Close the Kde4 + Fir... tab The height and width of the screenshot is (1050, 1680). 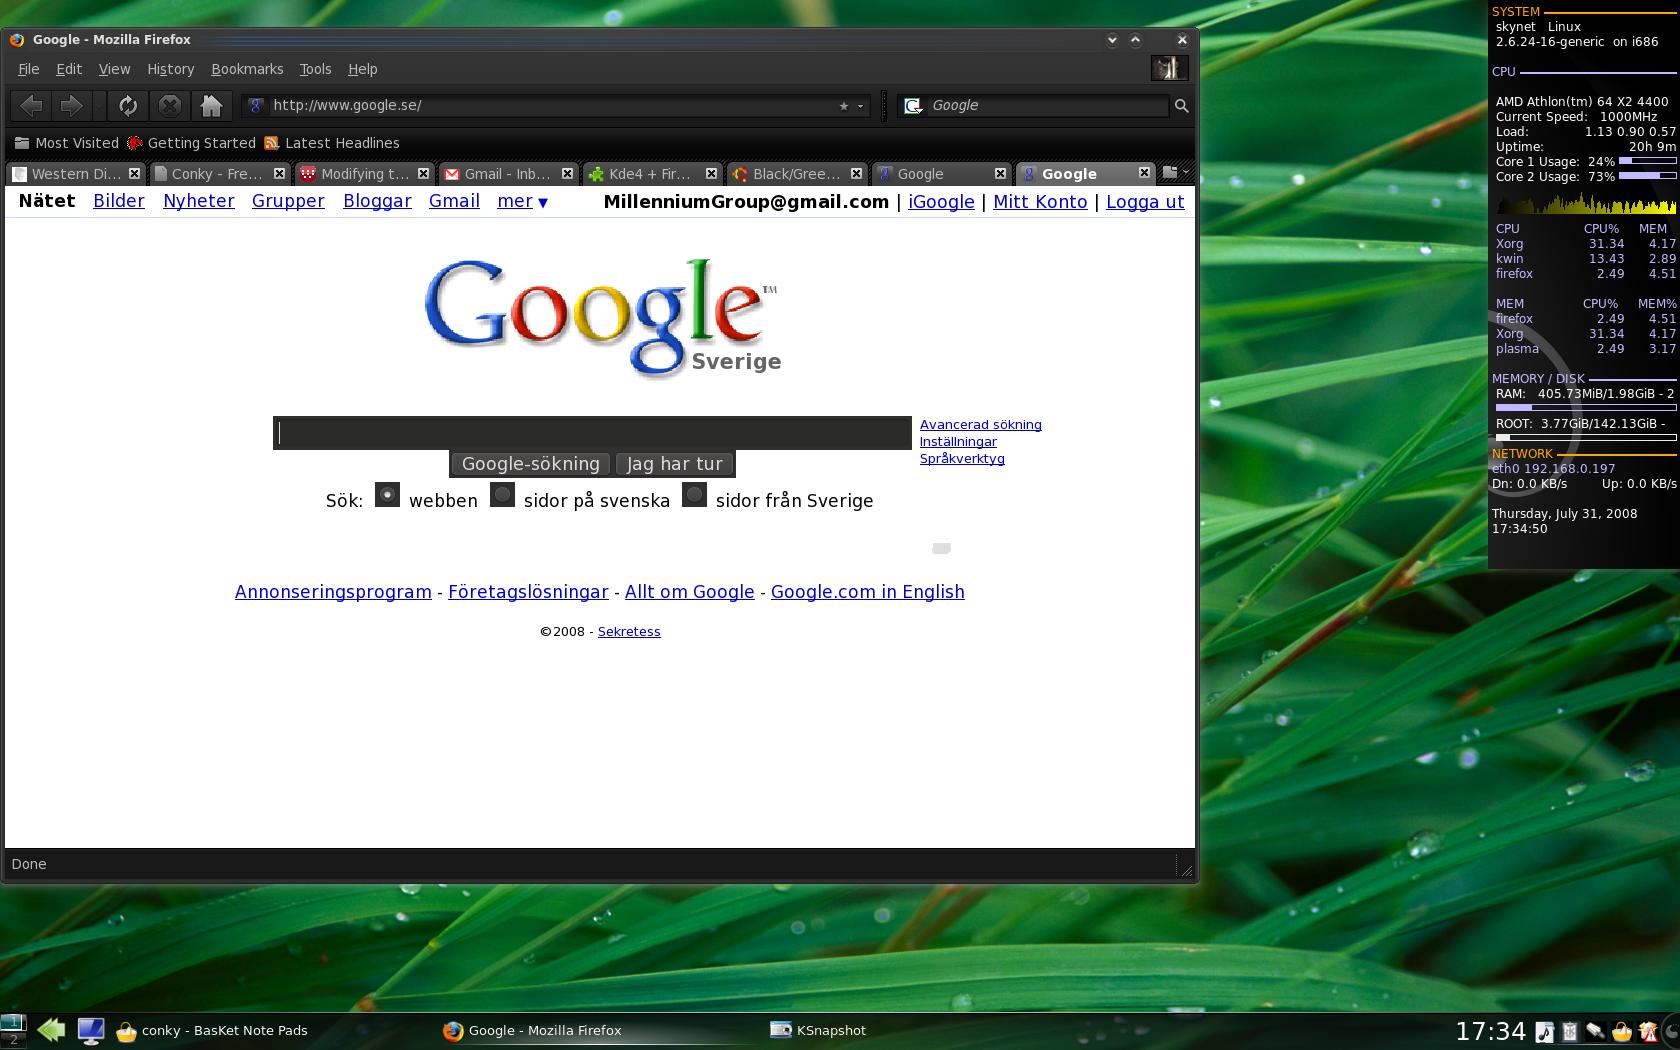711,173
